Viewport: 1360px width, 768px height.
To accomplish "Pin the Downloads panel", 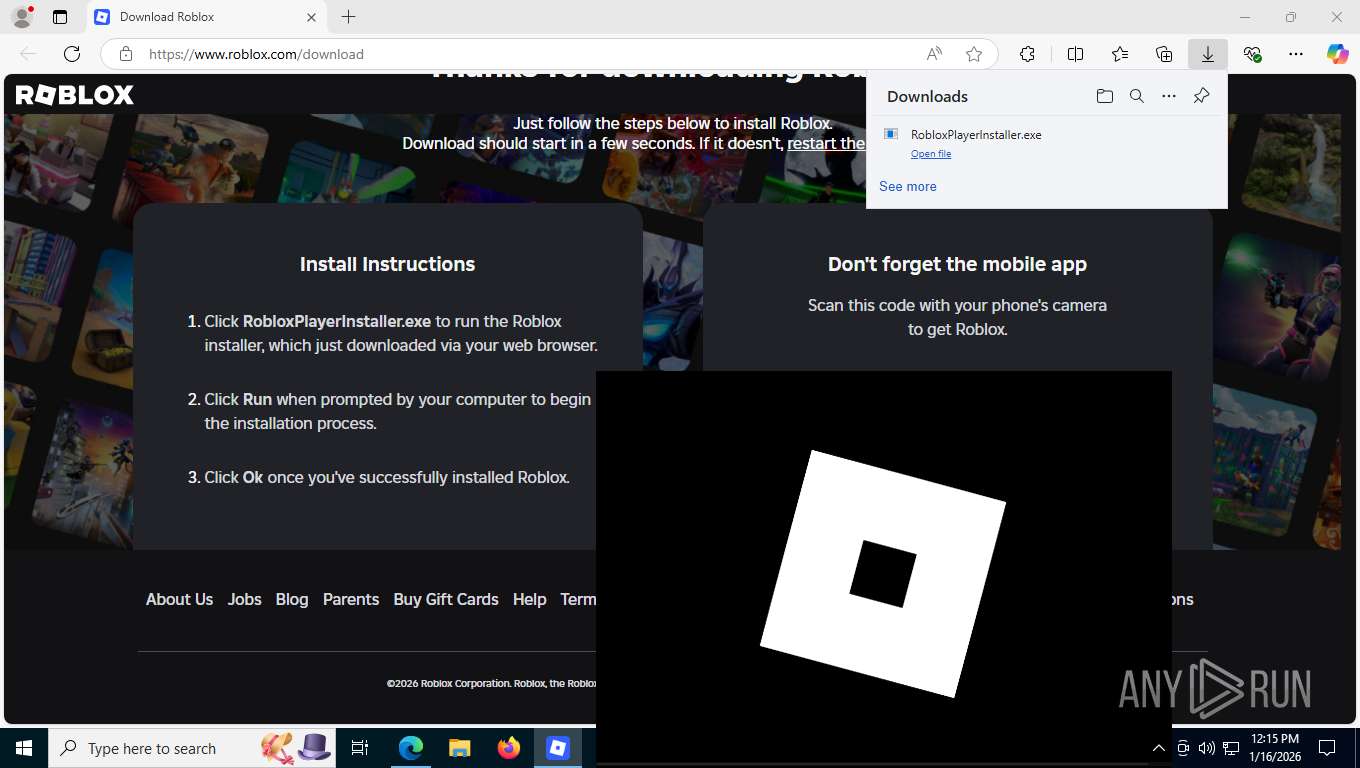I will coord(1202,96).
